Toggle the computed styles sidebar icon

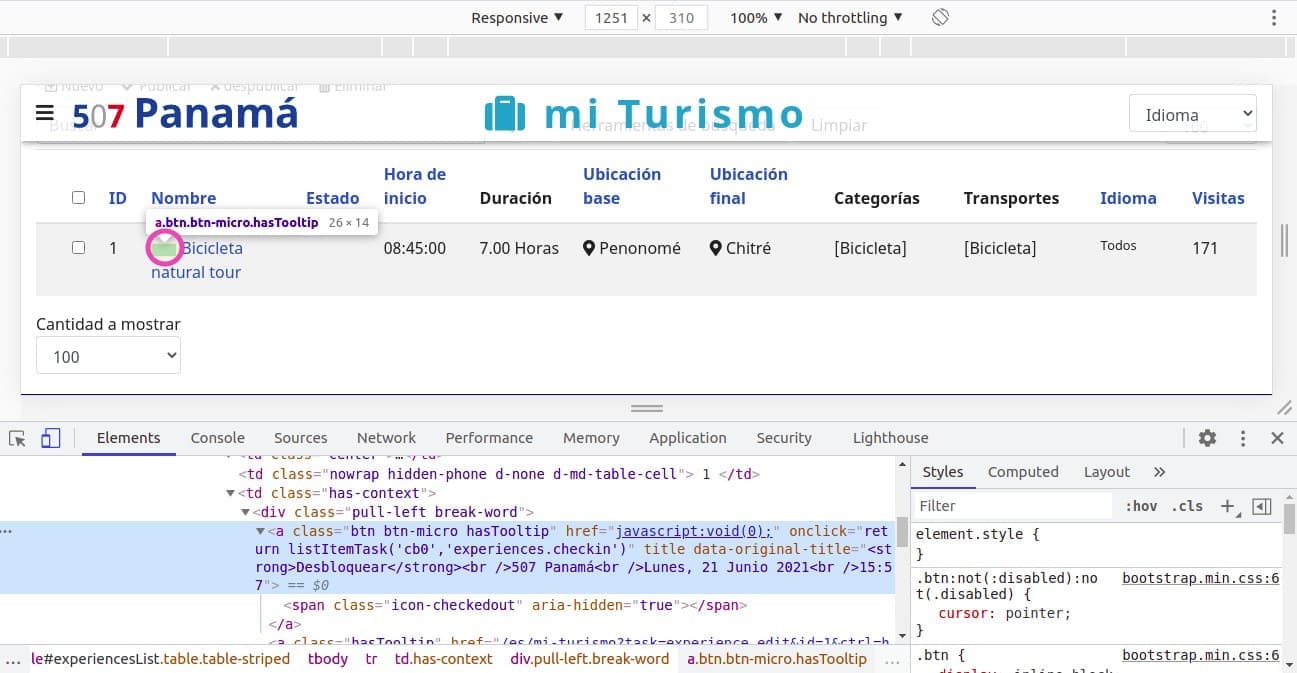pos(1262,506)
